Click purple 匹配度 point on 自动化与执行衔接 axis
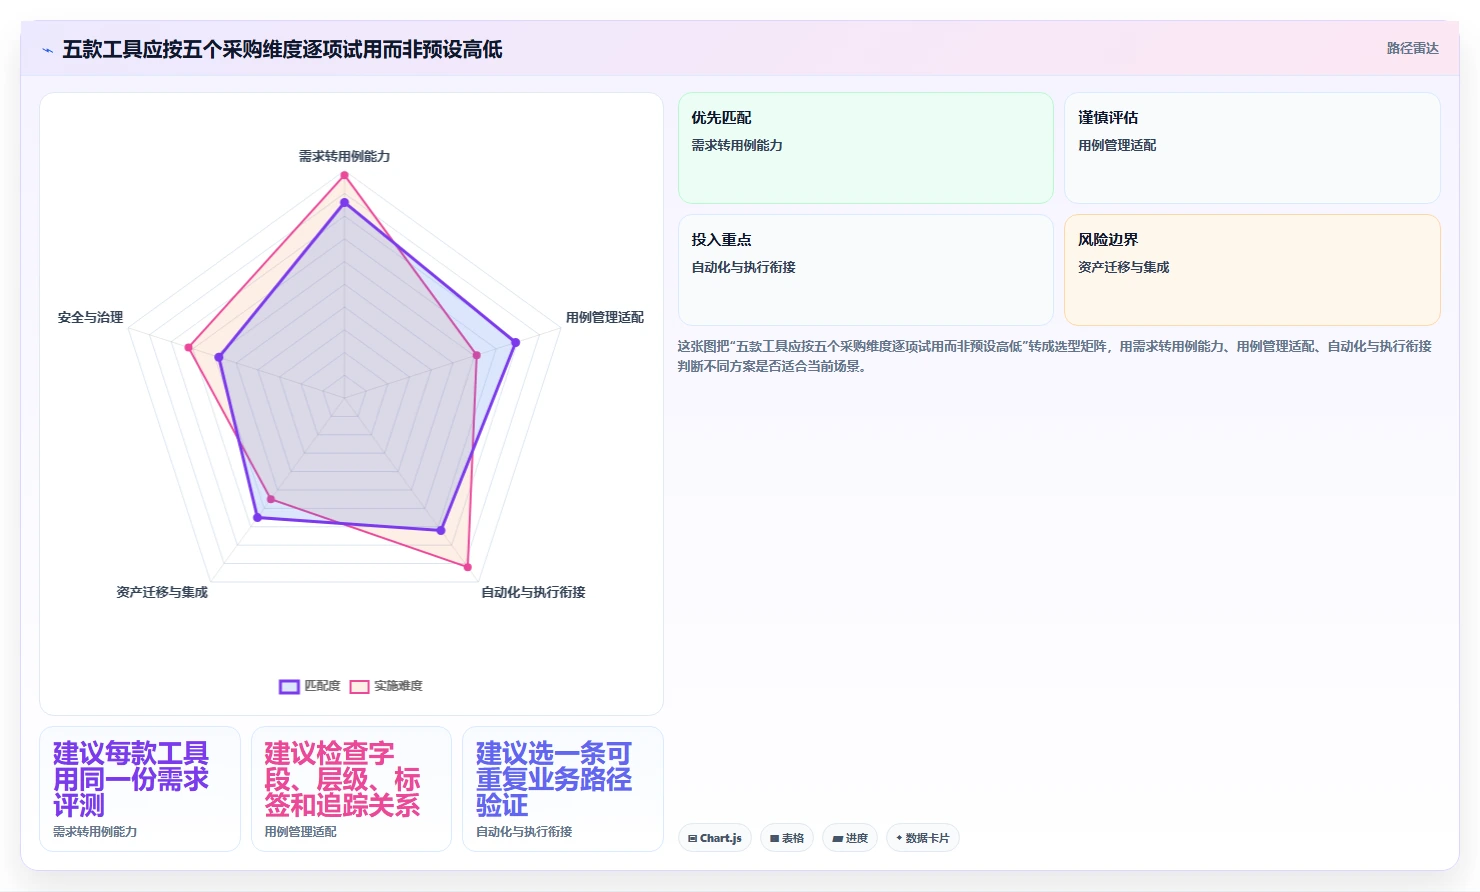 point(440,529)
